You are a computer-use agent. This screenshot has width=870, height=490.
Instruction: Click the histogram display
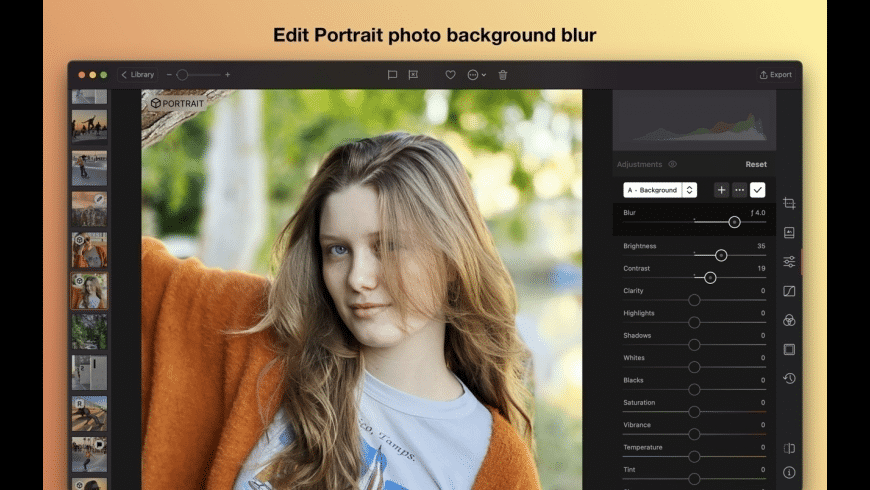point(694,120)
